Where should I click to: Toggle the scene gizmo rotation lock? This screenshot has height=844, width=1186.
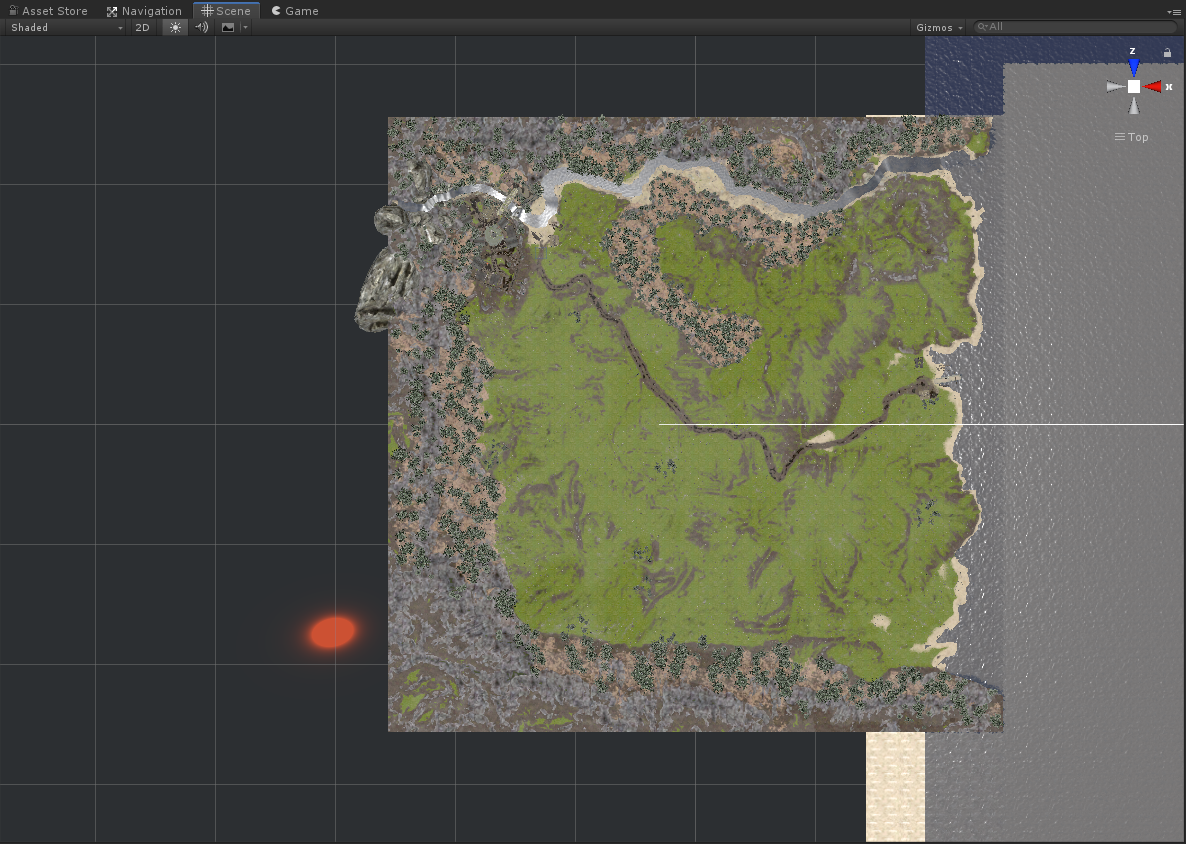(1167, 52)
